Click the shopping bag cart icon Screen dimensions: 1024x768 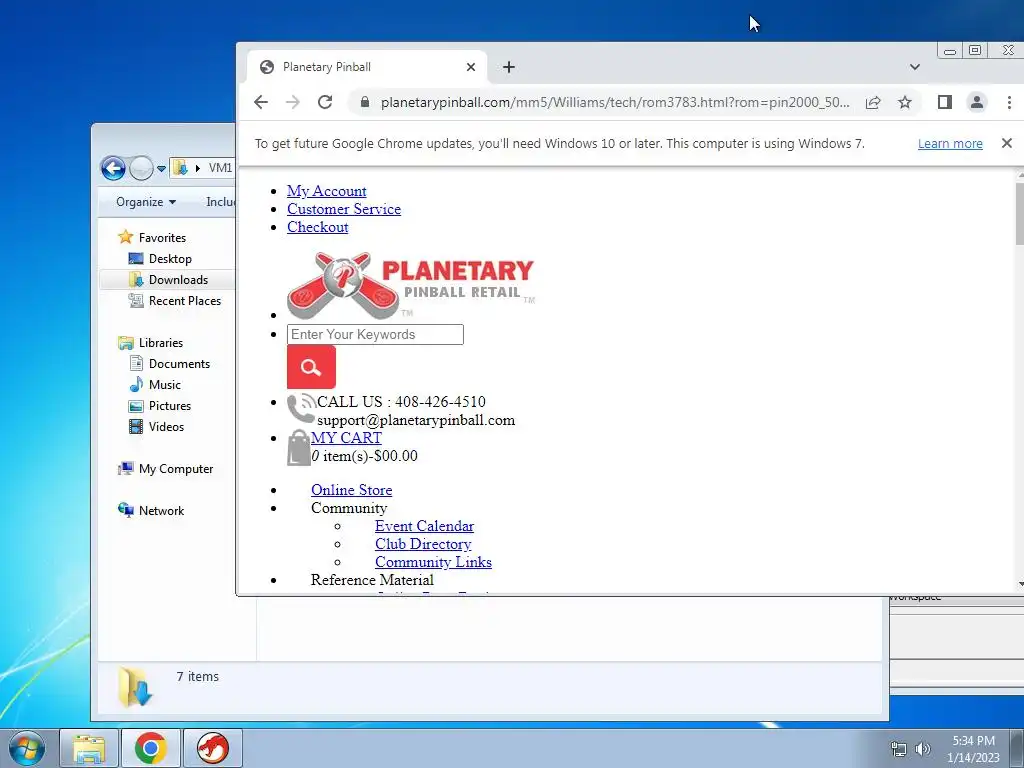point(298,447)
